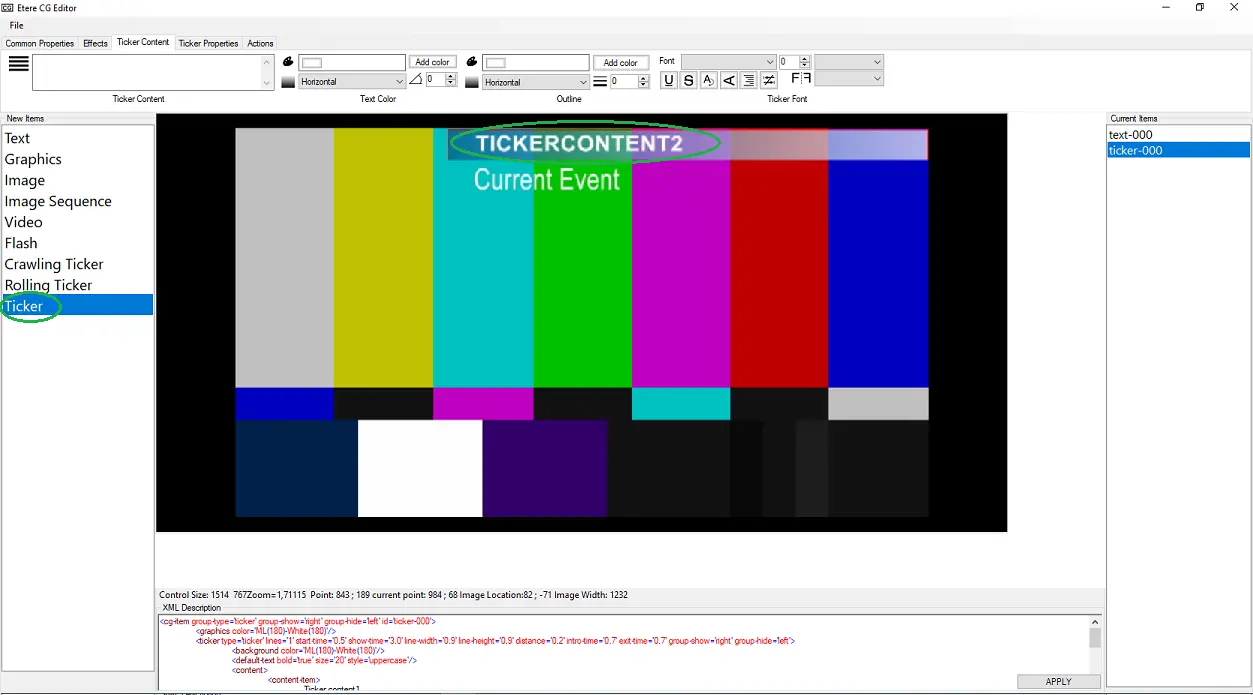Click the Outline palette icon

472,62
